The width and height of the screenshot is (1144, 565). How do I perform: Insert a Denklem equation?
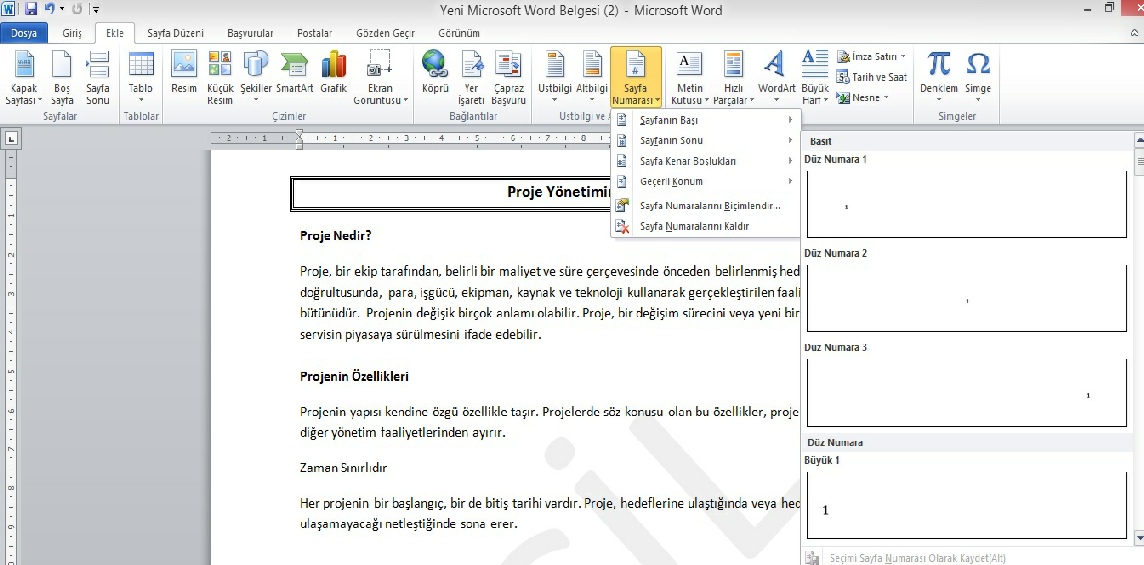pyautogui.click(x=938, y=78)
